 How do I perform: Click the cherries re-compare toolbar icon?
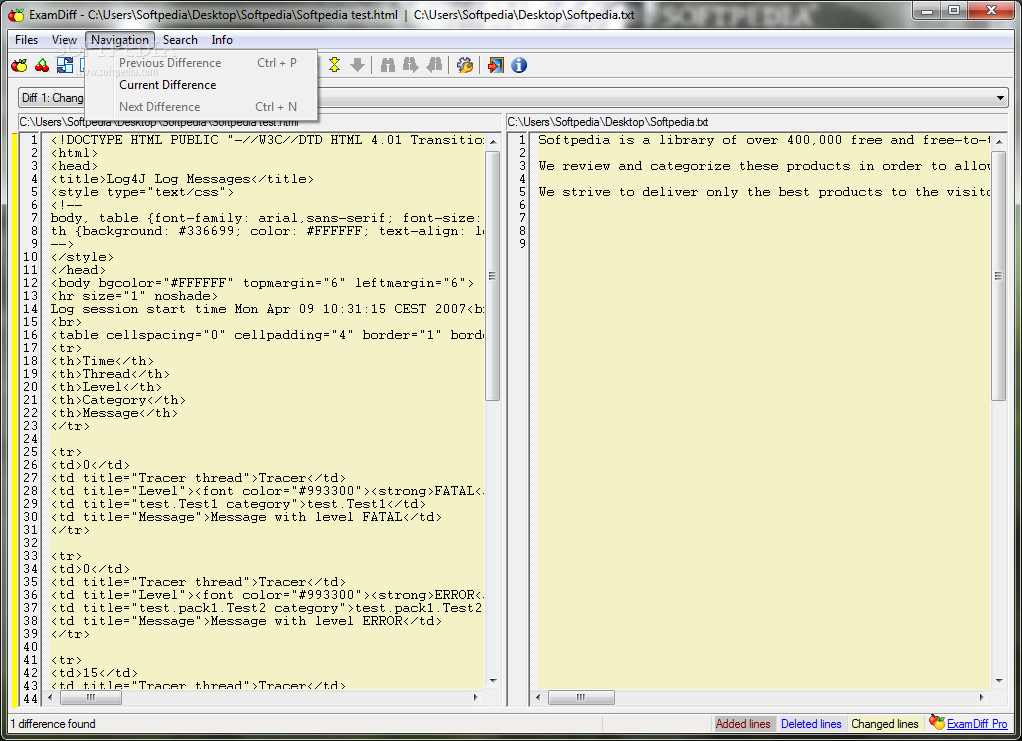coord(42,65)
